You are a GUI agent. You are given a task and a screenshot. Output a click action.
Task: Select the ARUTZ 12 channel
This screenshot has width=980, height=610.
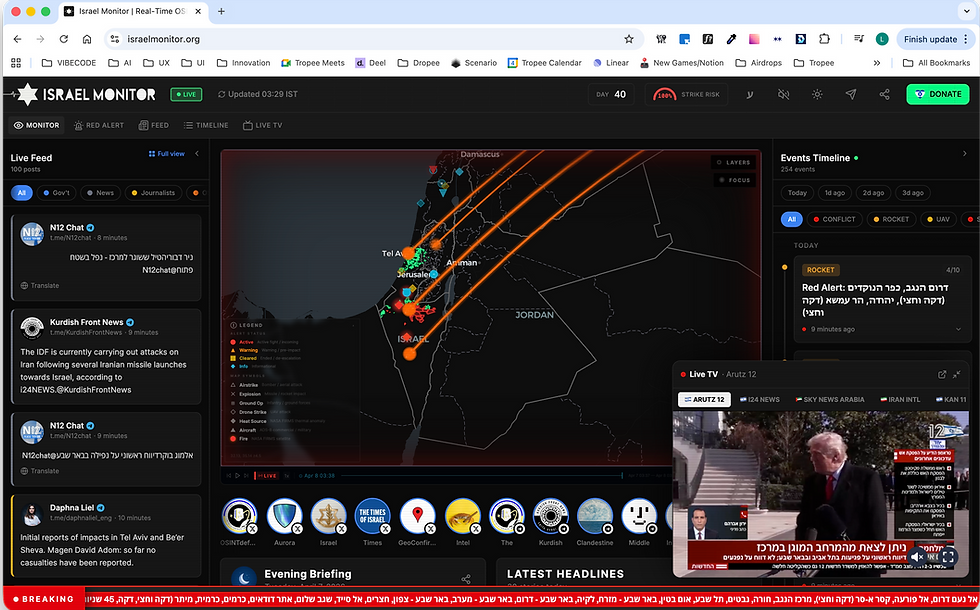pos(704,399)
